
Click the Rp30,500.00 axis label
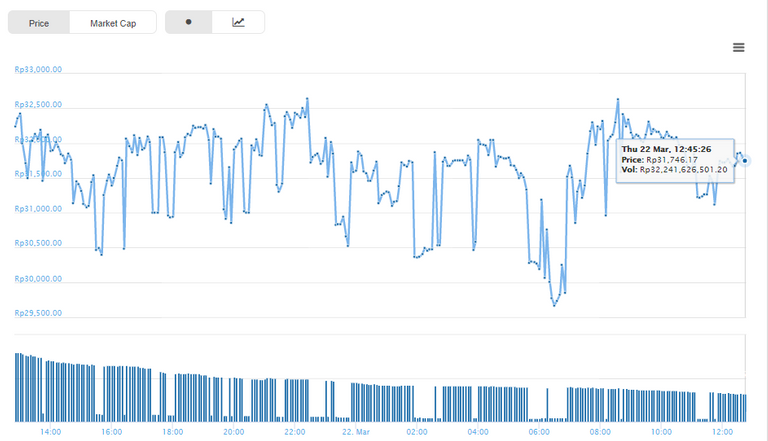click(38, 243)
